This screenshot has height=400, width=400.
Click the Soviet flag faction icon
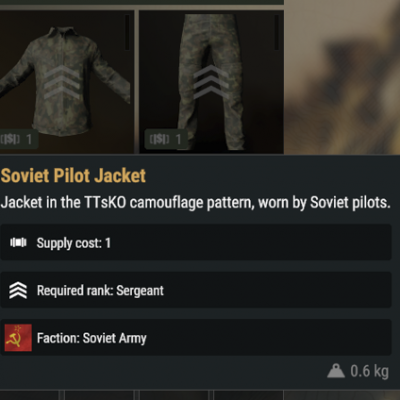(x=18, y=338)
